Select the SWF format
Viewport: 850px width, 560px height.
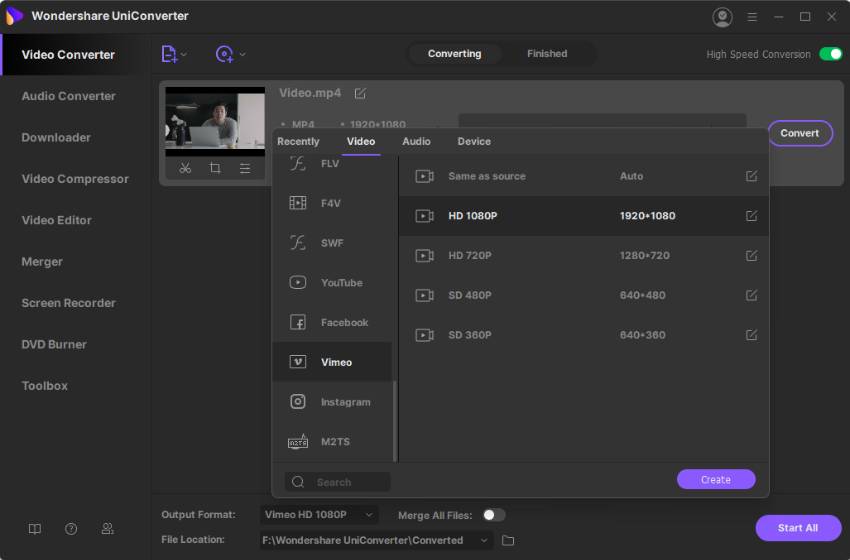pyautogui.click(x=332, y=243)
